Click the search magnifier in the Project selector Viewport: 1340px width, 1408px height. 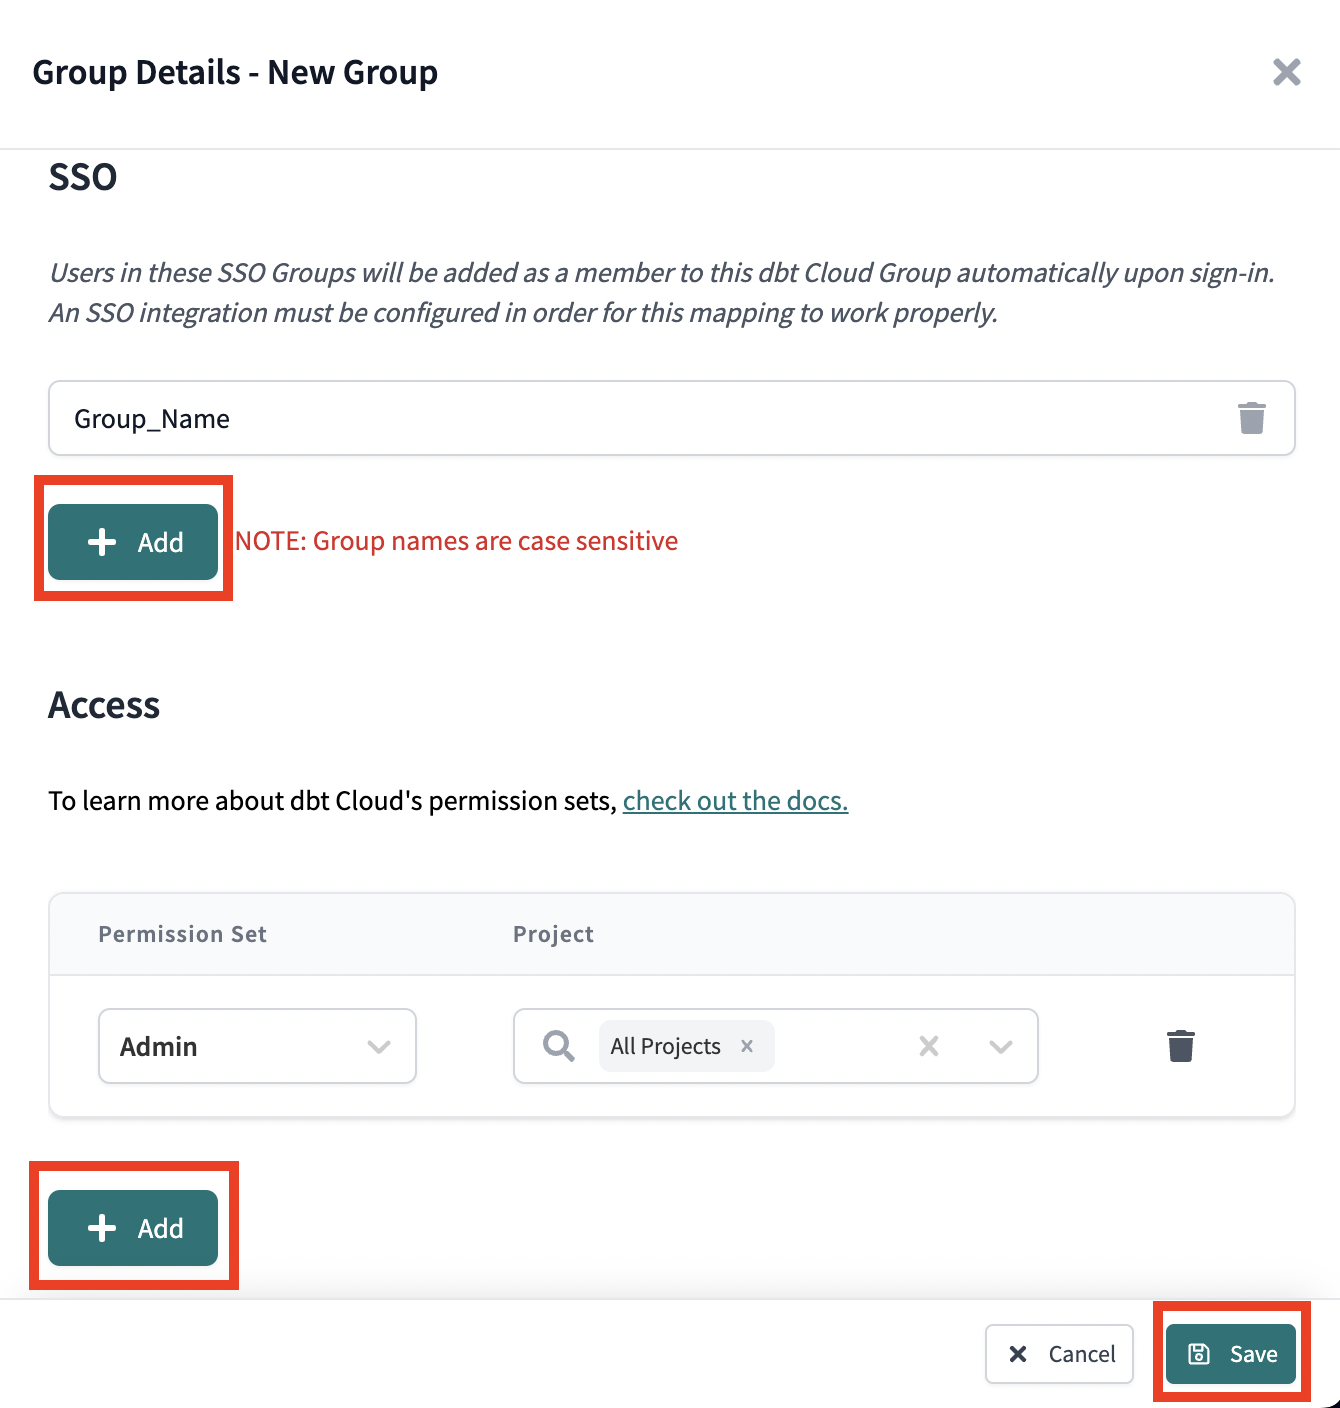pyautogui.click(x=557, y=1046)
